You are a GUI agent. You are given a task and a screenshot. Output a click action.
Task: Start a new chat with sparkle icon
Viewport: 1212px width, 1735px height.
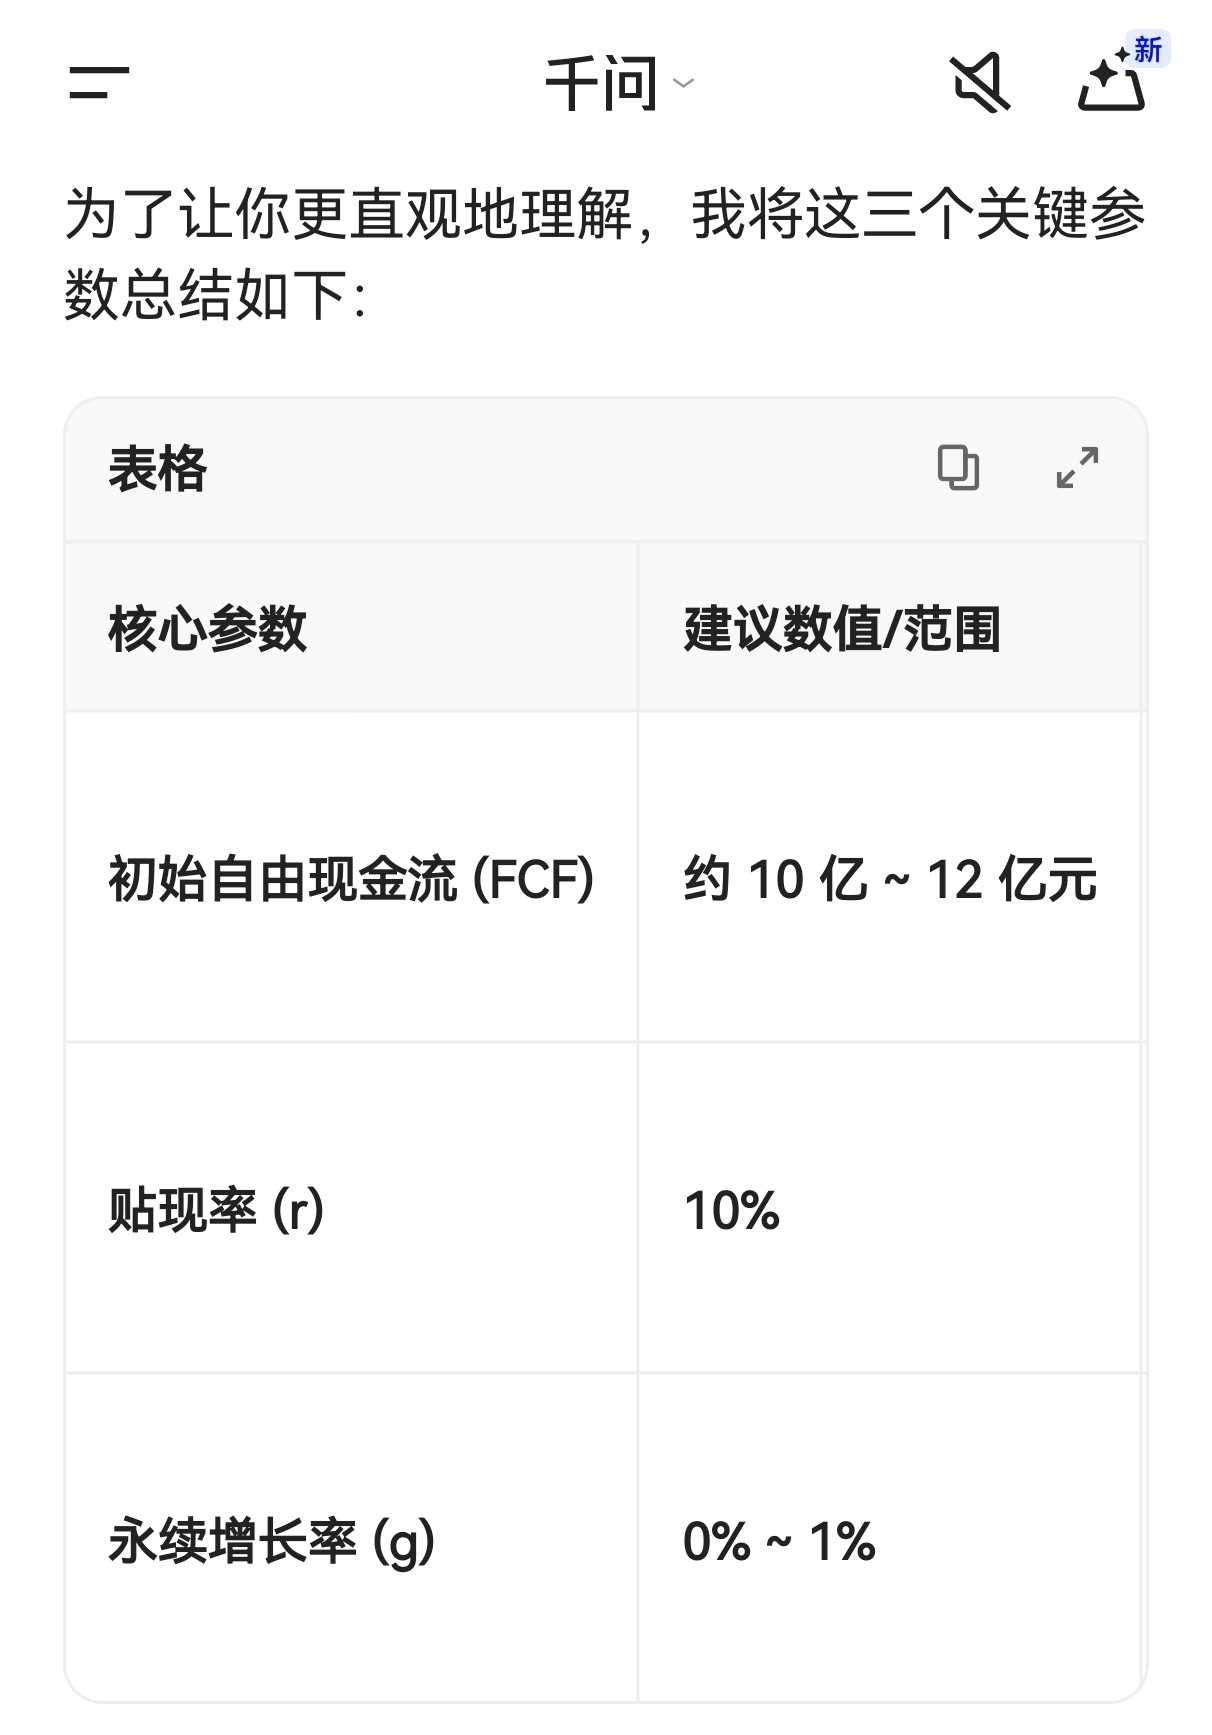pyautogui.click(x=1111, y=85)
